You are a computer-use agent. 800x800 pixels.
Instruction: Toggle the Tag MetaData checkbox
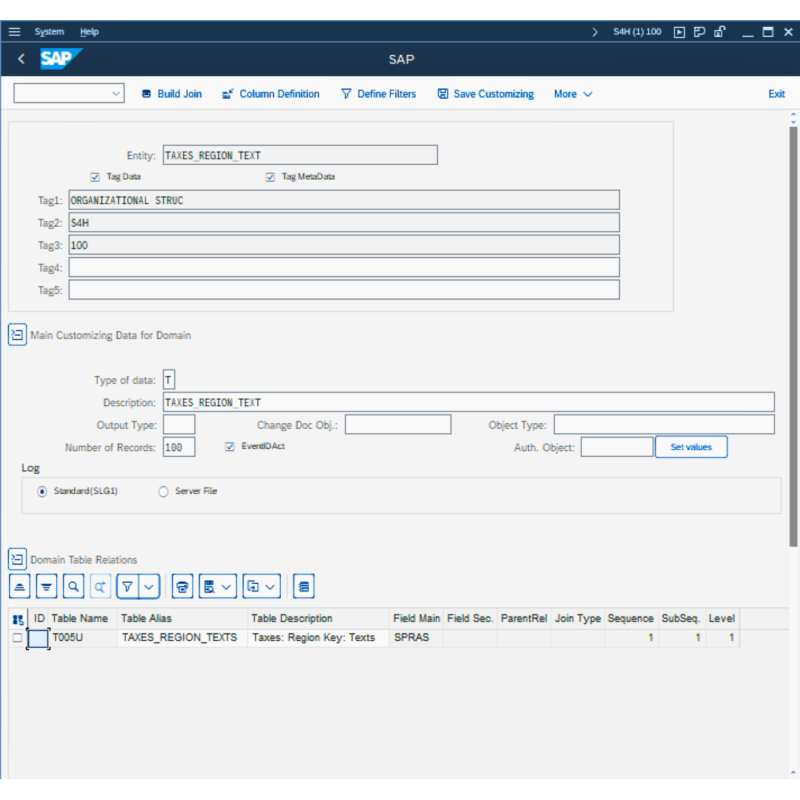point(270,177)
